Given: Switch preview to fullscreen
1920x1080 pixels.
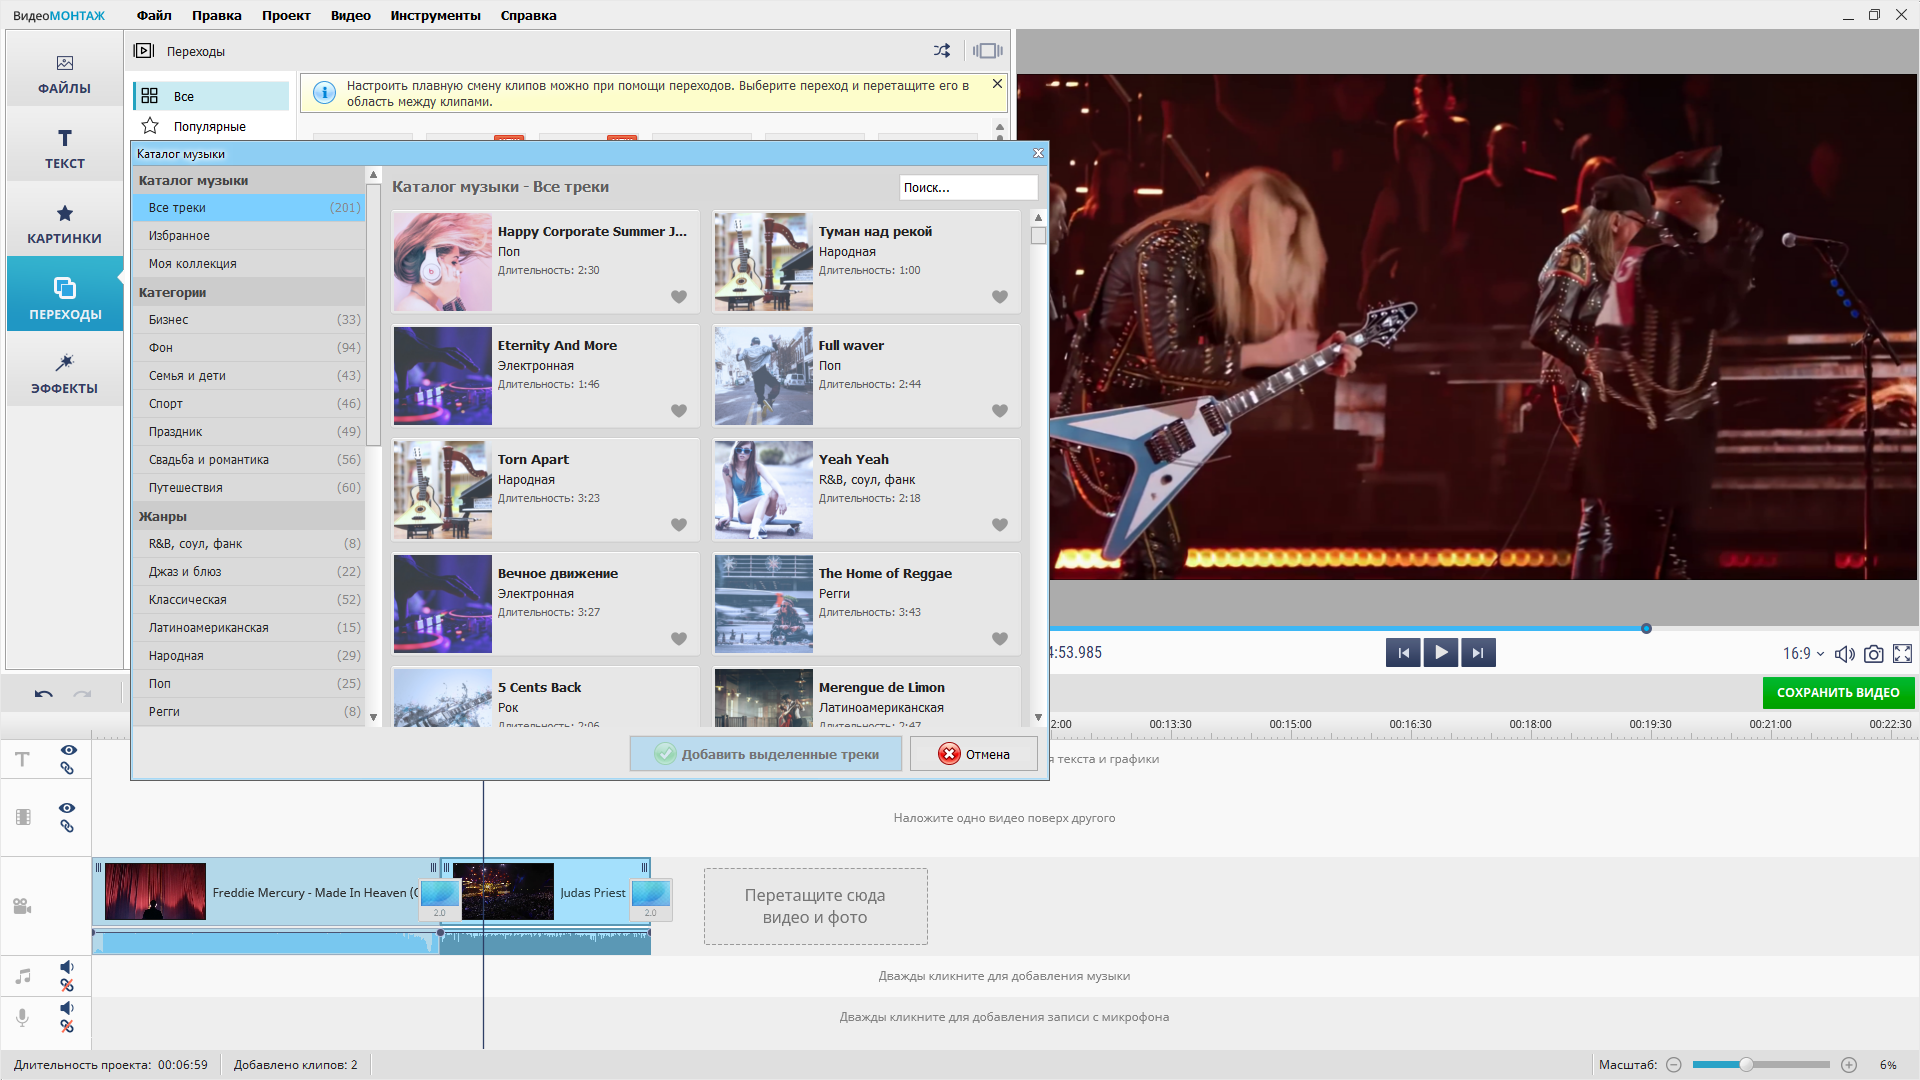Looking at the screenshot, I should pos(1903,654).
